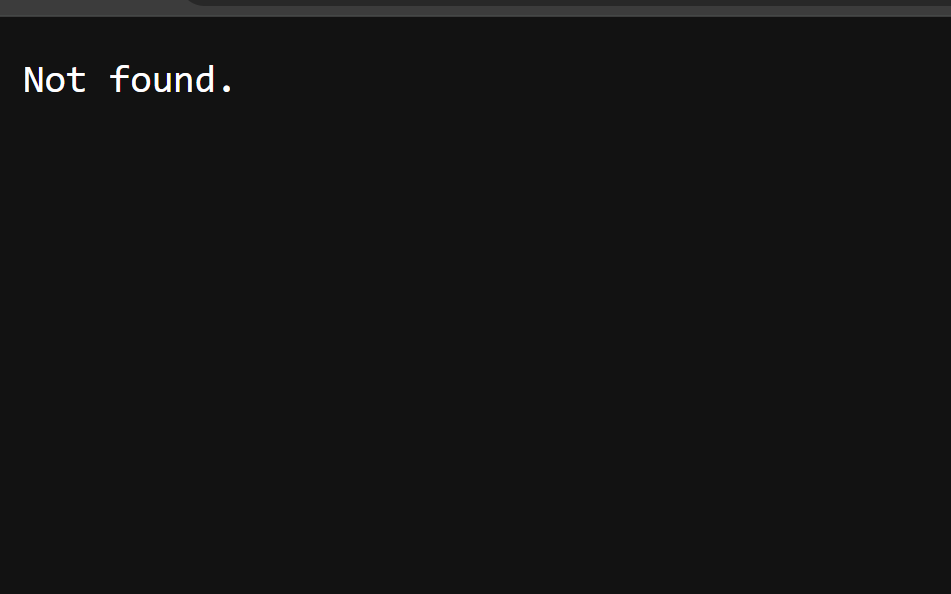Image resolution: width=951 pixels, height=594 pixels.
Task: Click the letter "d" ending "found"
Action: (x=205, y=79)
